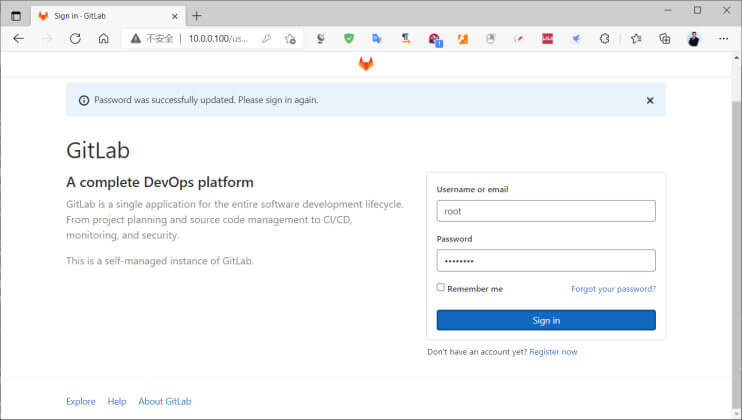
Task: Minimize the browser window
Action: 668,10
